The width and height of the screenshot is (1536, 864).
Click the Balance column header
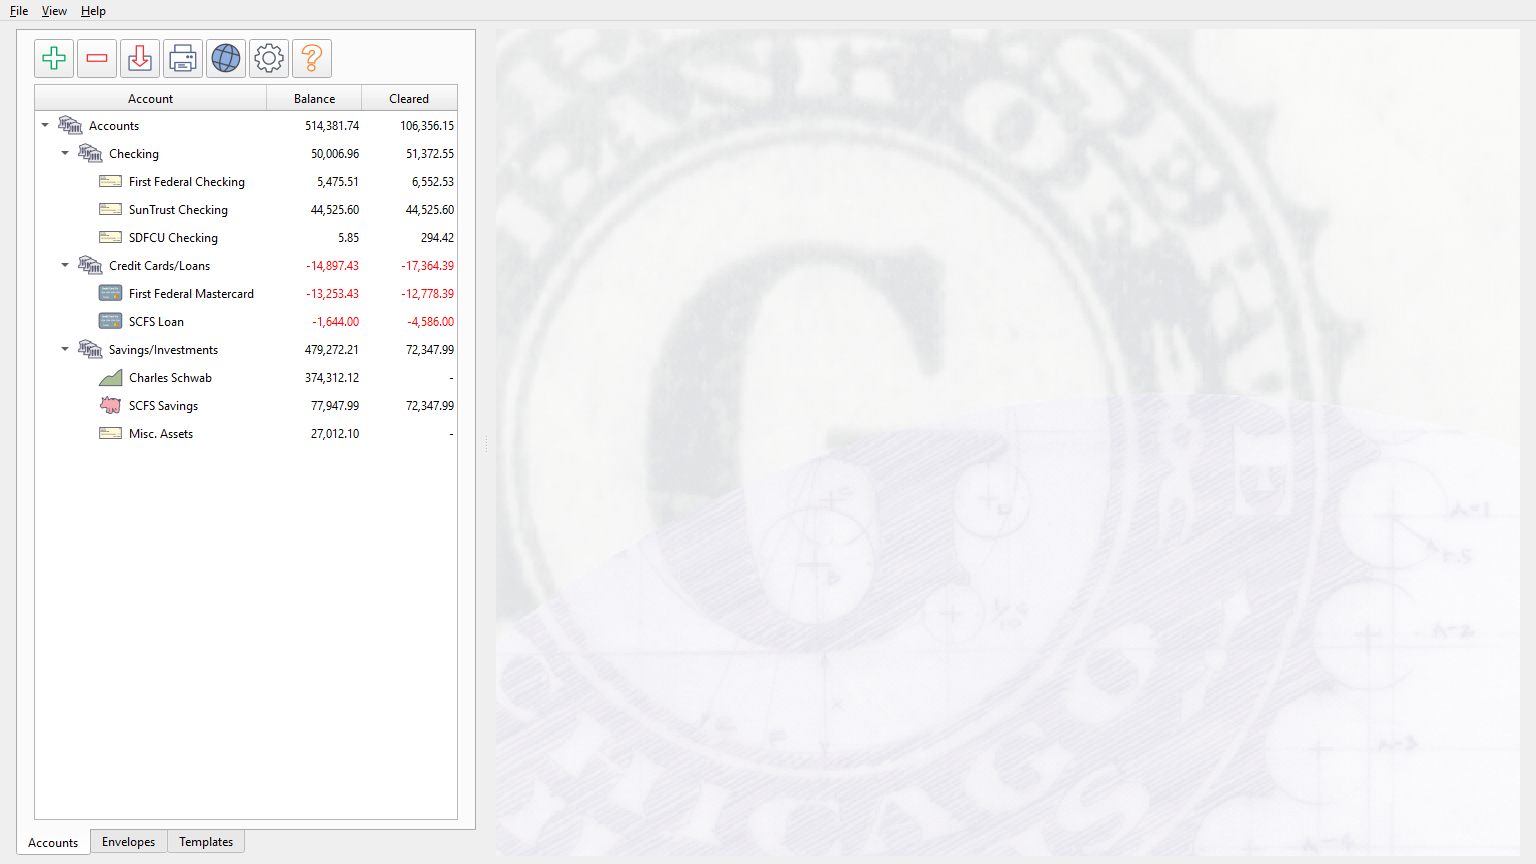[314, 98]
